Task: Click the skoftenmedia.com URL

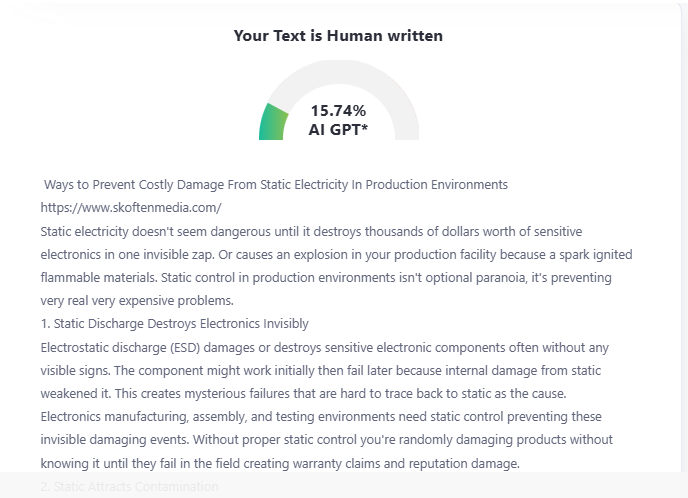Action: 130,208
